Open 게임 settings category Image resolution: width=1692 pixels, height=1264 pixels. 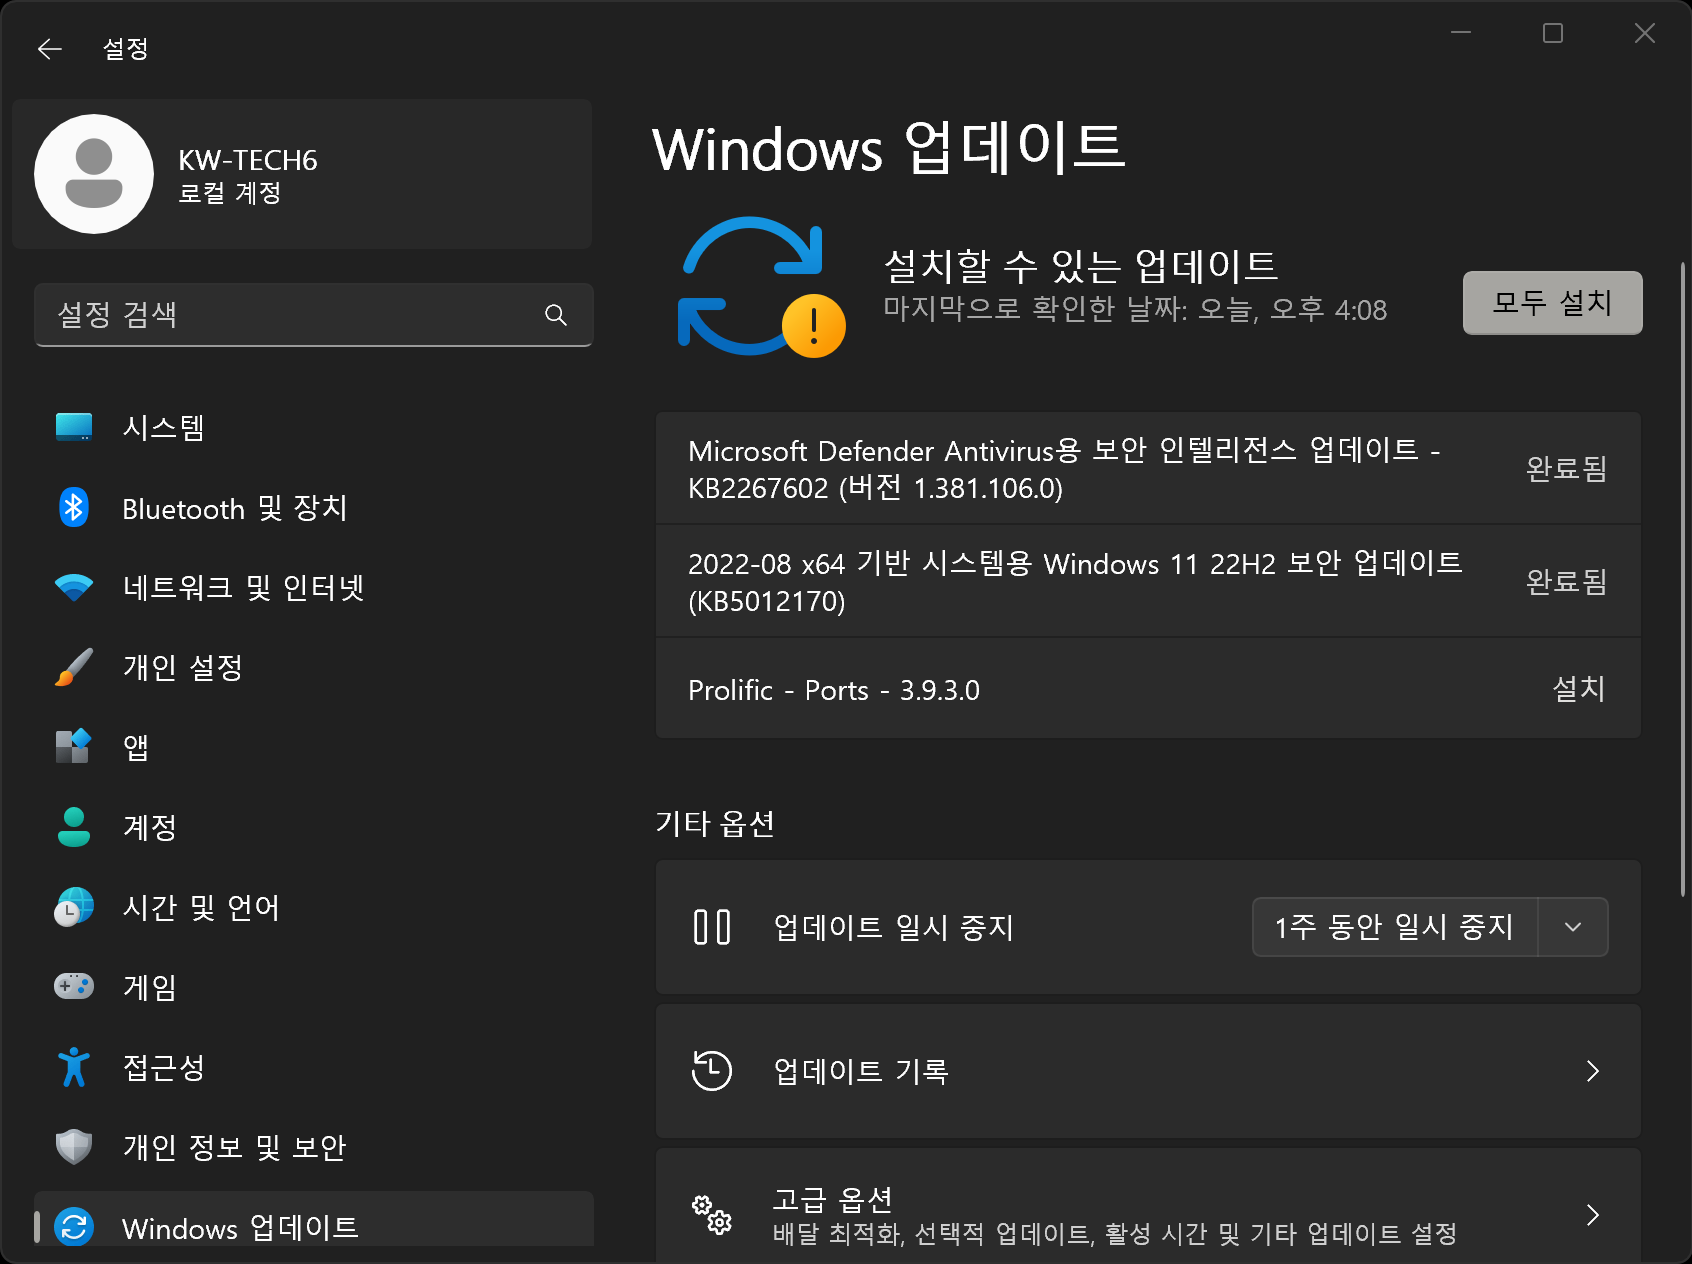point(314,987)
